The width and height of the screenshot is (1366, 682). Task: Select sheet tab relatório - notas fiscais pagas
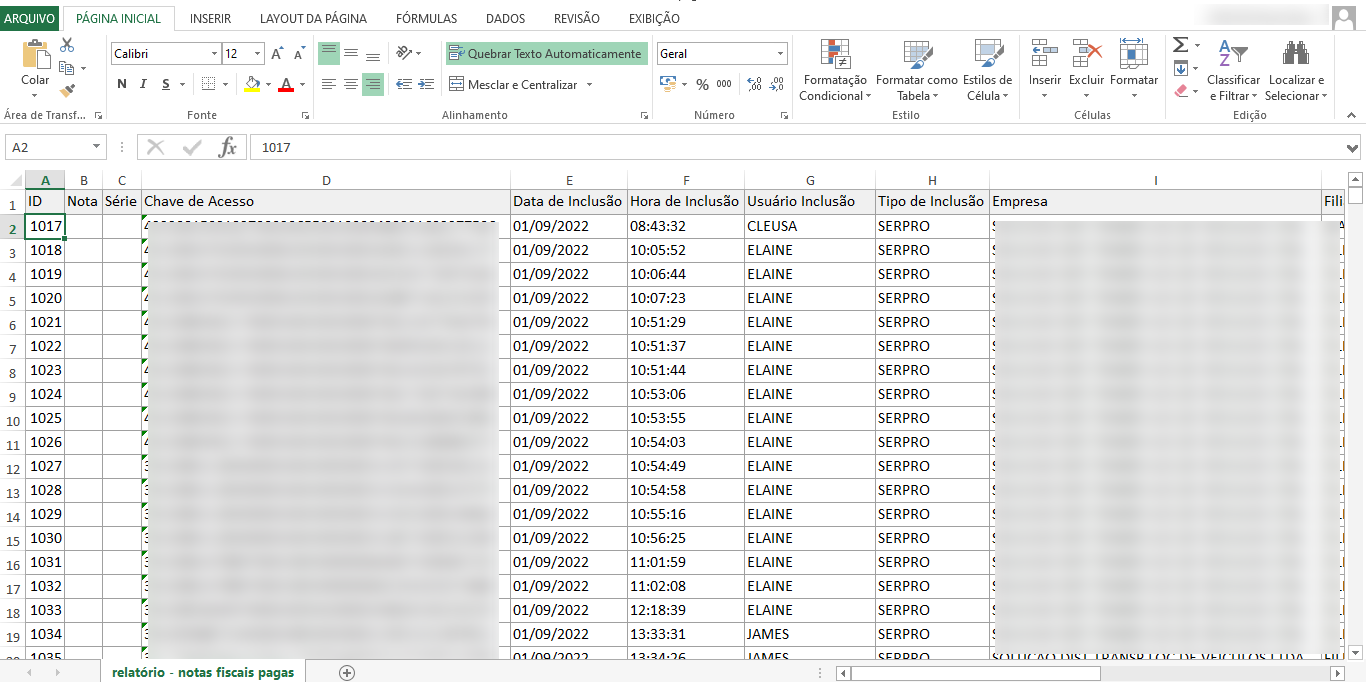203,673
